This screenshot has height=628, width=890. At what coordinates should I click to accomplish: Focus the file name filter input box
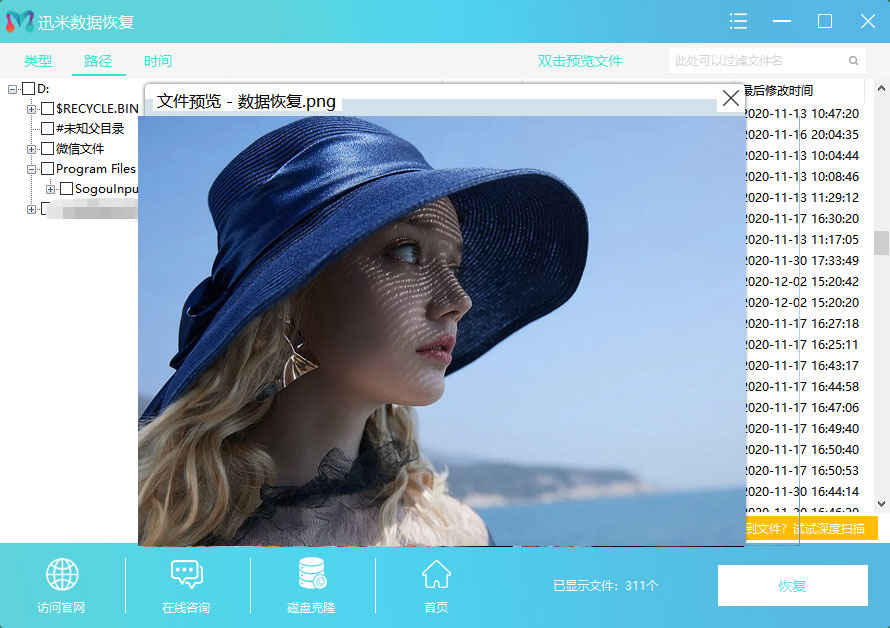(758, 61)
